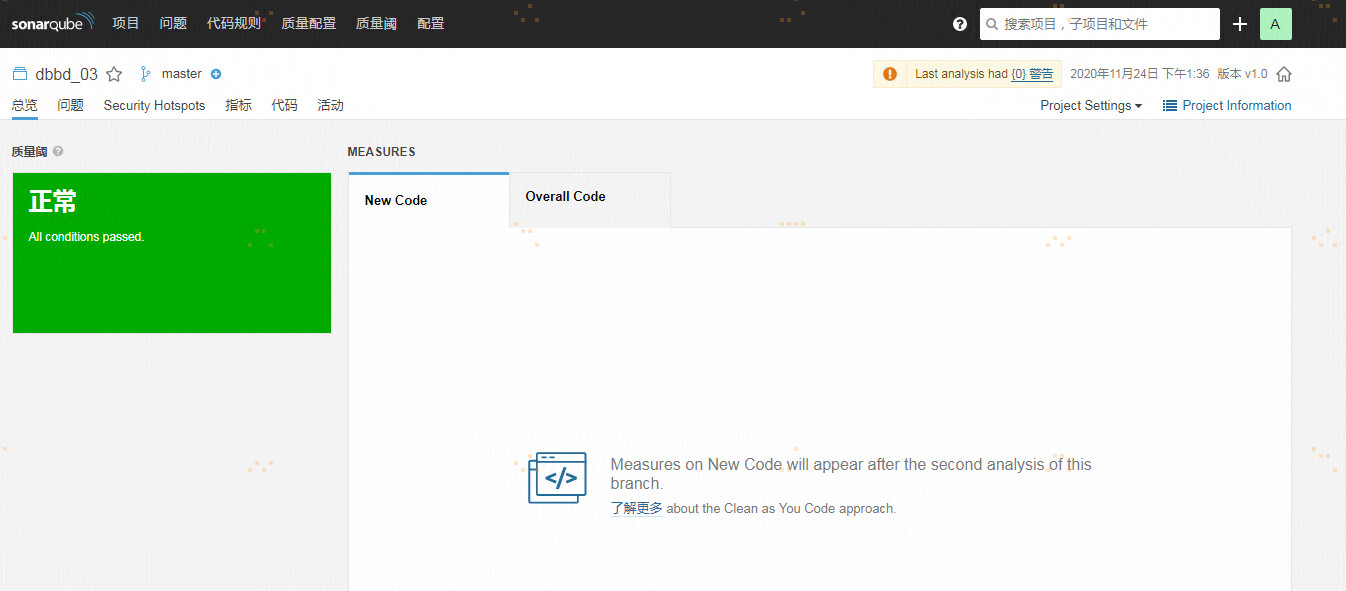Open 质量配置 in top navigation
1346x591 pixels.
pos(308,23)
